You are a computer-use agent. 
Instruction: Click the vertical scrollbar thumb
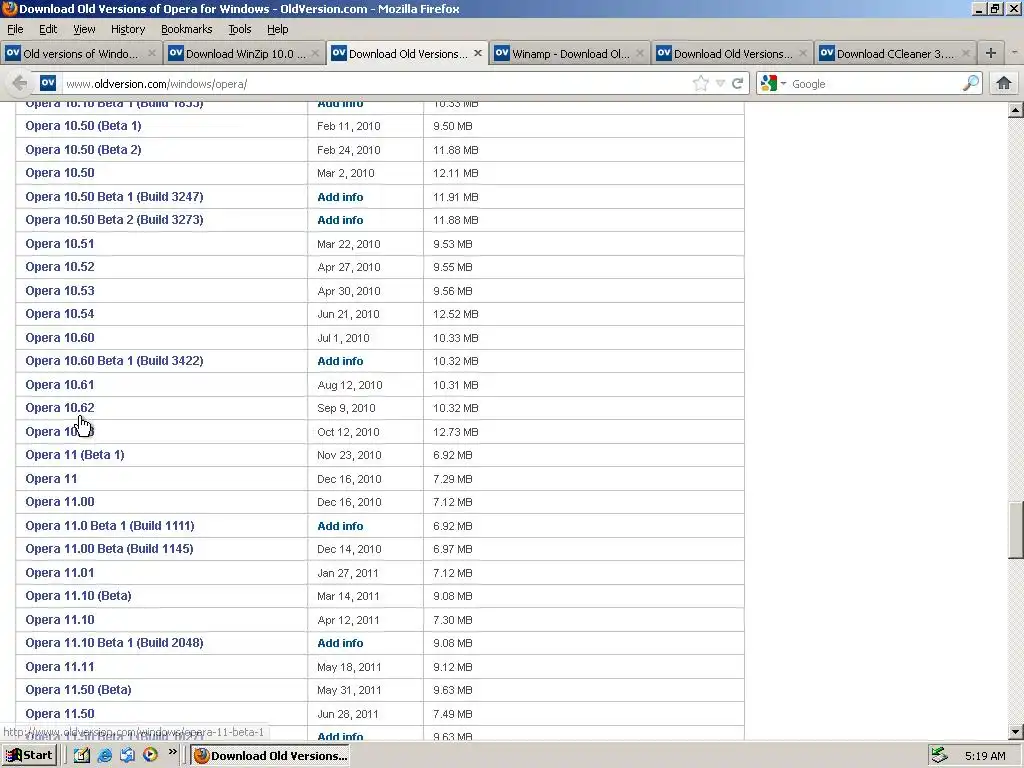1016,530
